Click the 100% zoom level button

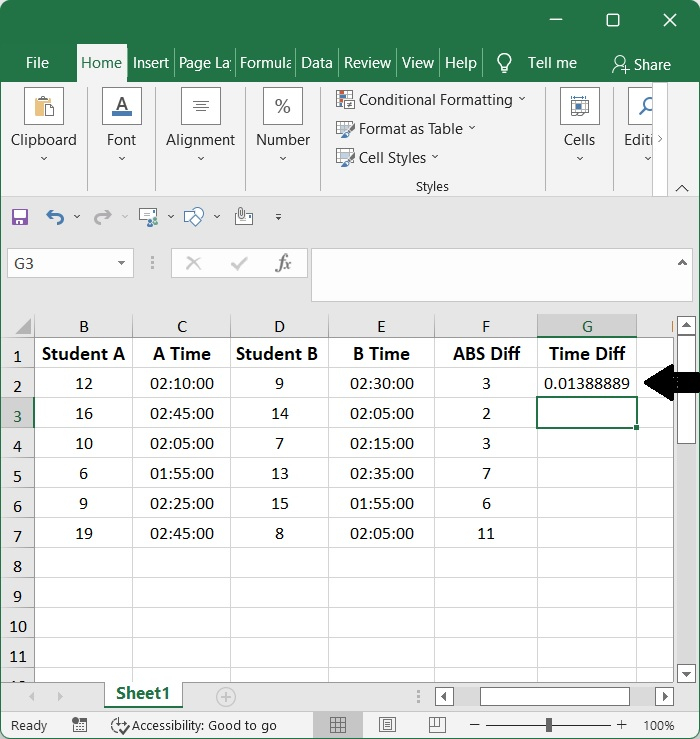pyautogui.click(x=659, y=725)
